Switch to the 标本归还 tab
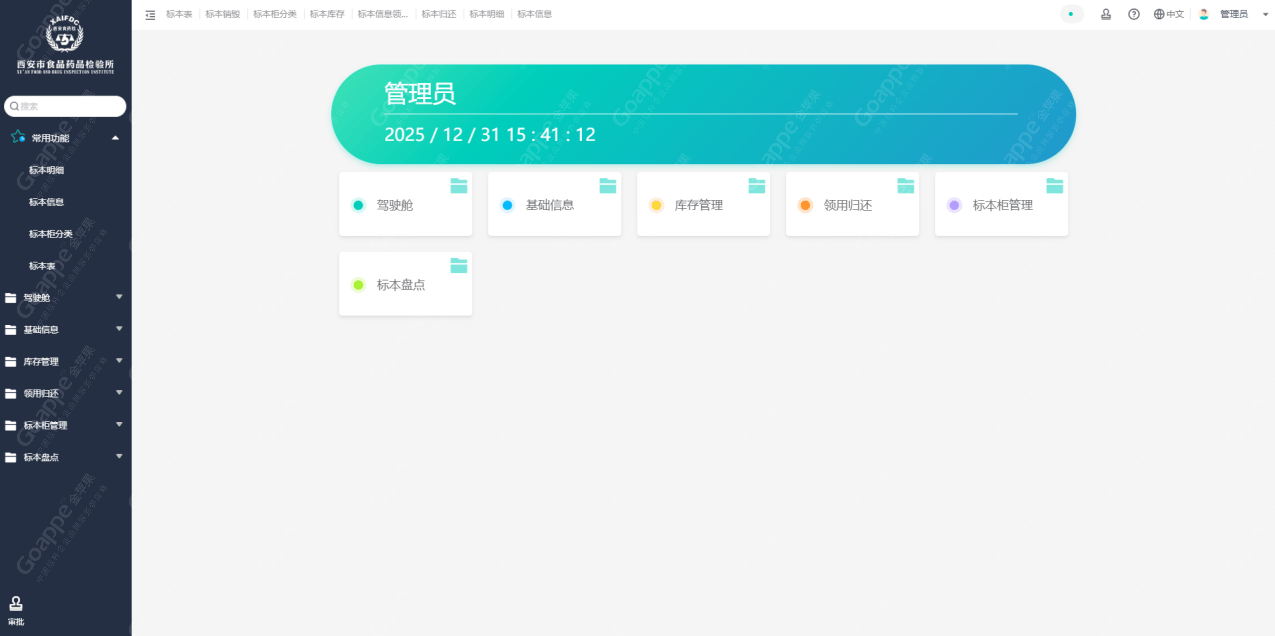This screenshot has height=636, width=1275. 439,14
